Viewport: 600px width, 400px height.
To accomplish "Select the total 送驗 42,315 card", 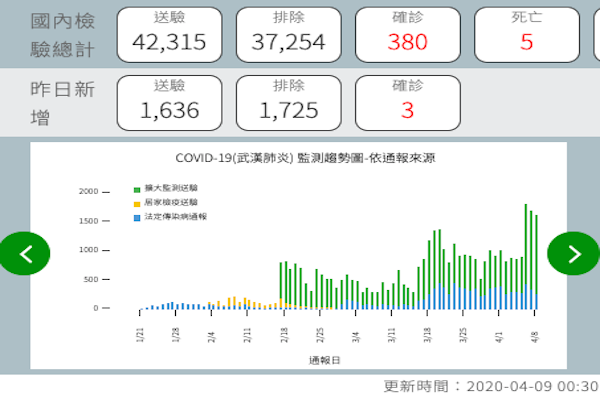I will (x=167, y=33).
